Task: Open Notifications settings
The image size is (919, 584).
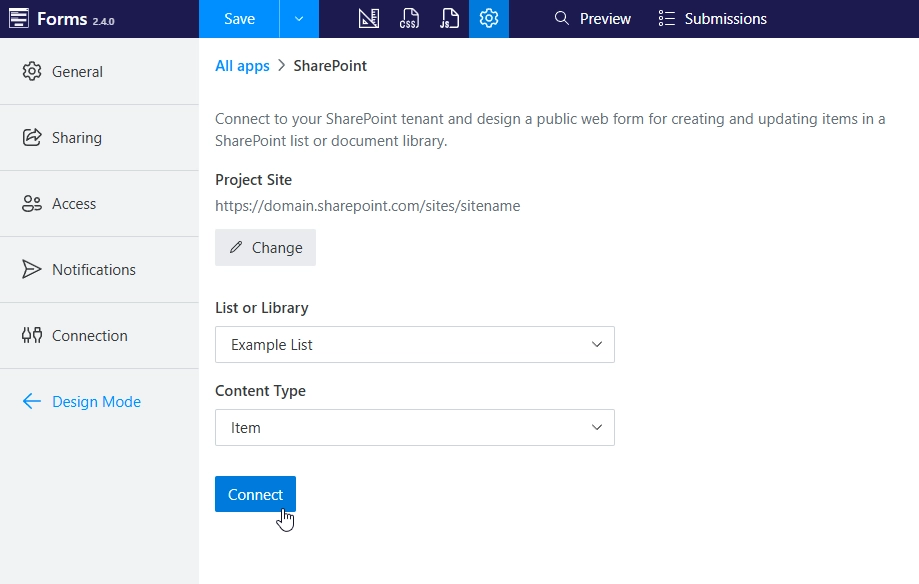Action: coord(99,270)
